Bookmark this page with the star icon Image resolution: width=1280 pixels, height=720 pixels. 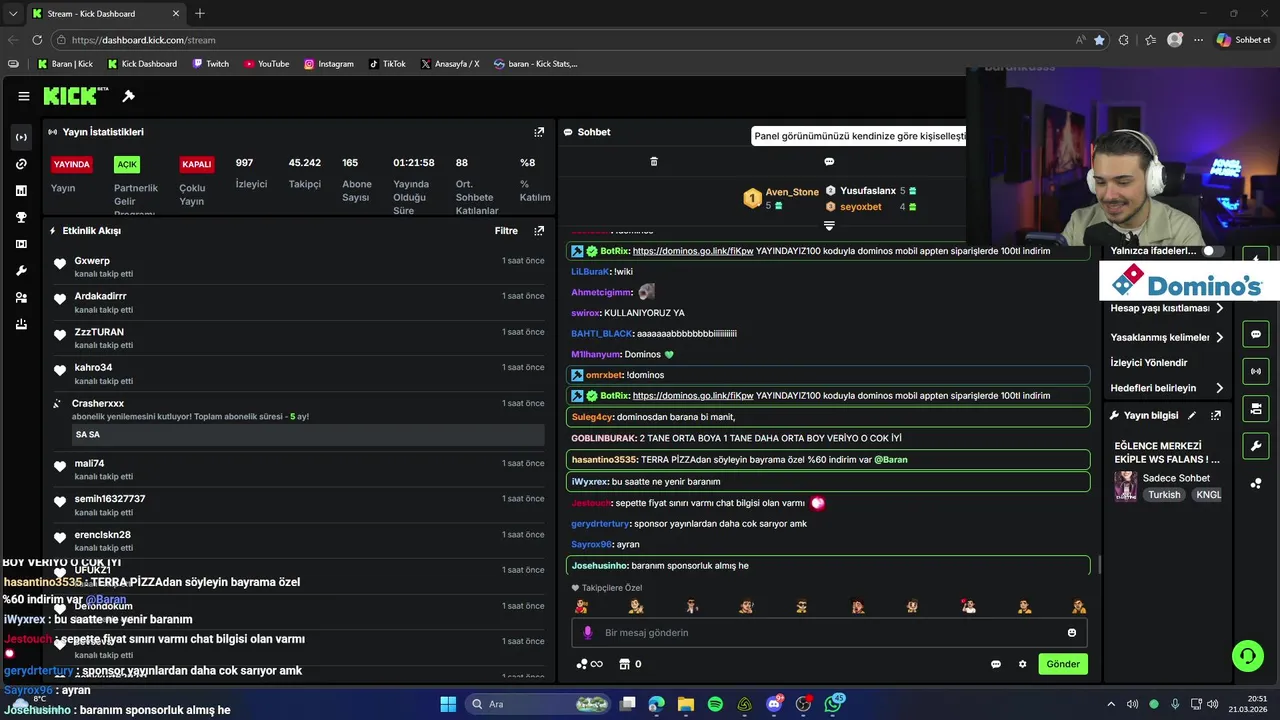(x=1099, y=40)
